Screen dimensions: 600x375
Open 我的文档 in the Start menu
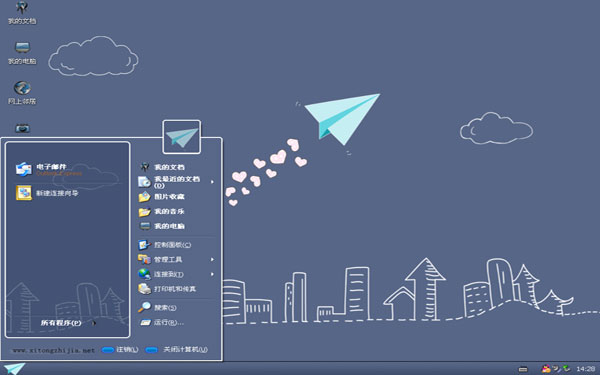click(x=162, y=167)
